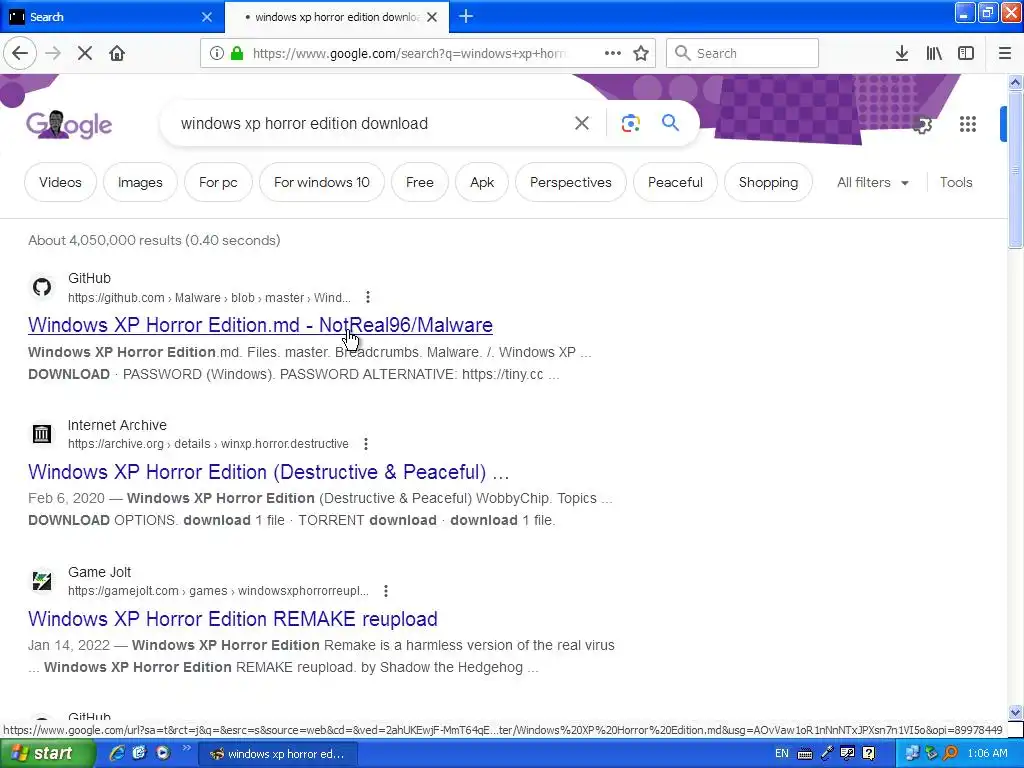
Task: Open a new tab with plus button
Action: coord(466,17)
